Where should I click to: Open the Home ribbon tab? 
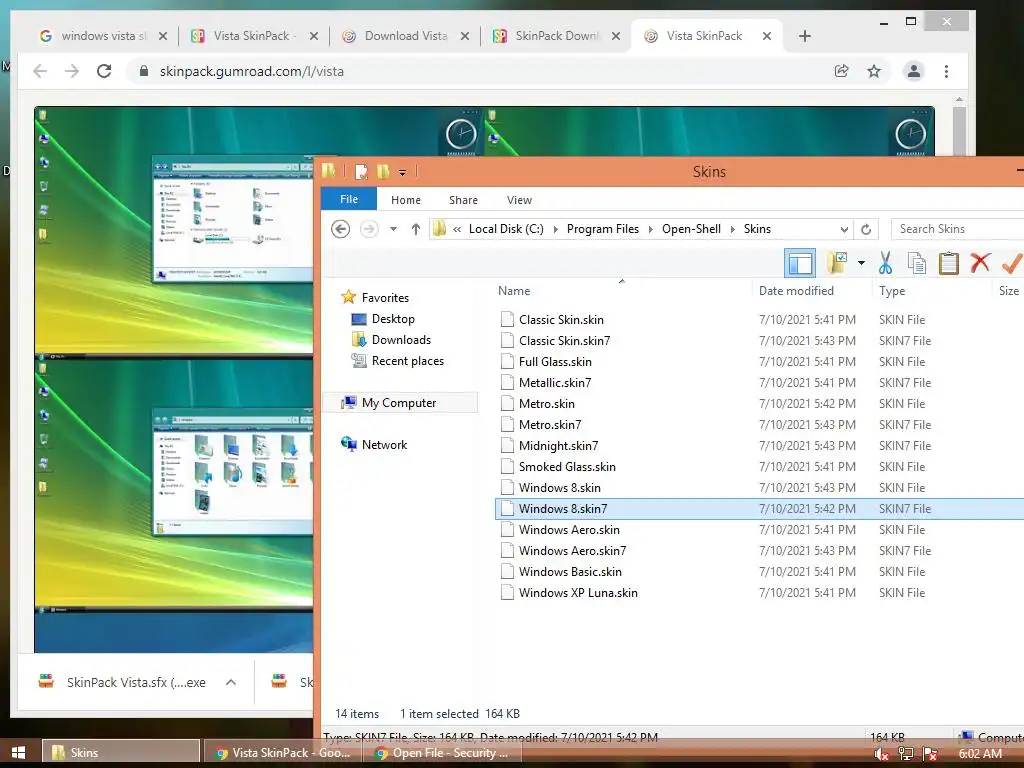pos(406,200)
